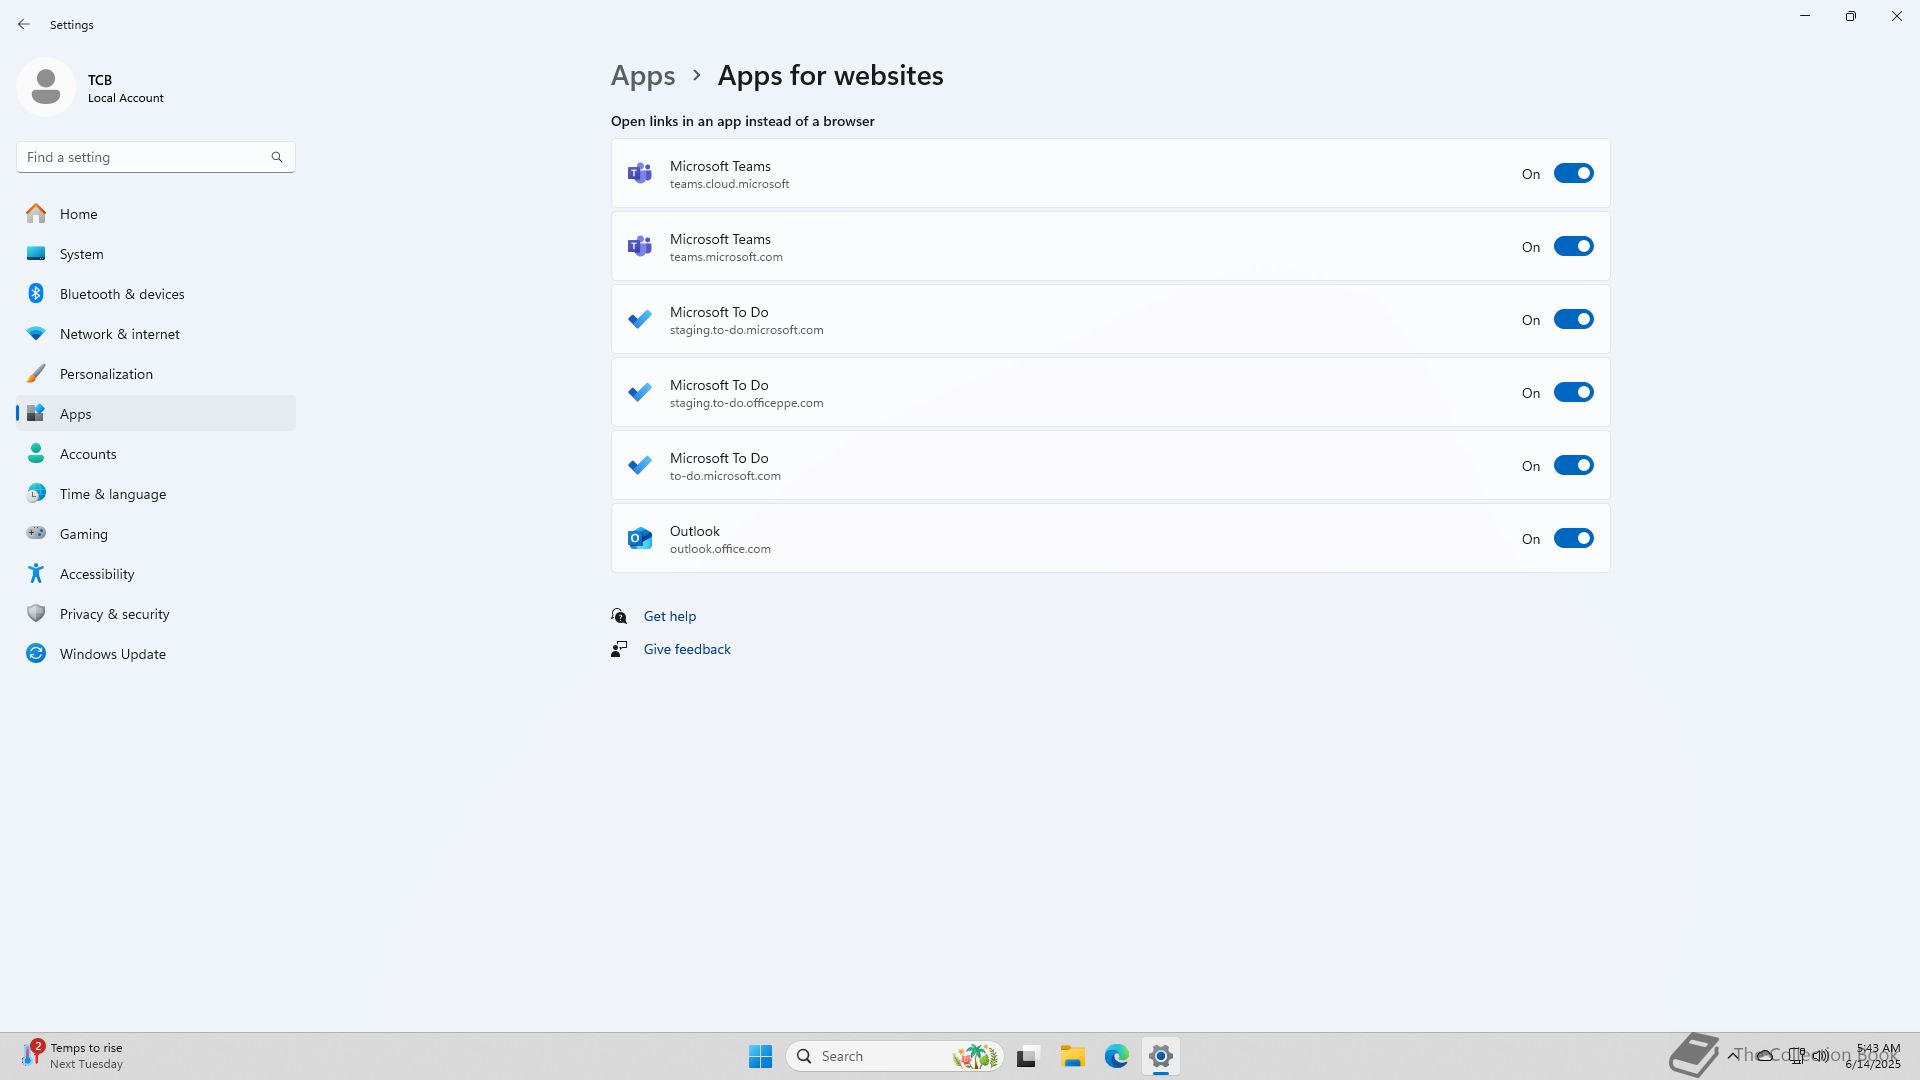Switch off the teams.microsoft.com toggle
Image resolution: width=1920 pixels, height=1080 pixels.
1573,247
